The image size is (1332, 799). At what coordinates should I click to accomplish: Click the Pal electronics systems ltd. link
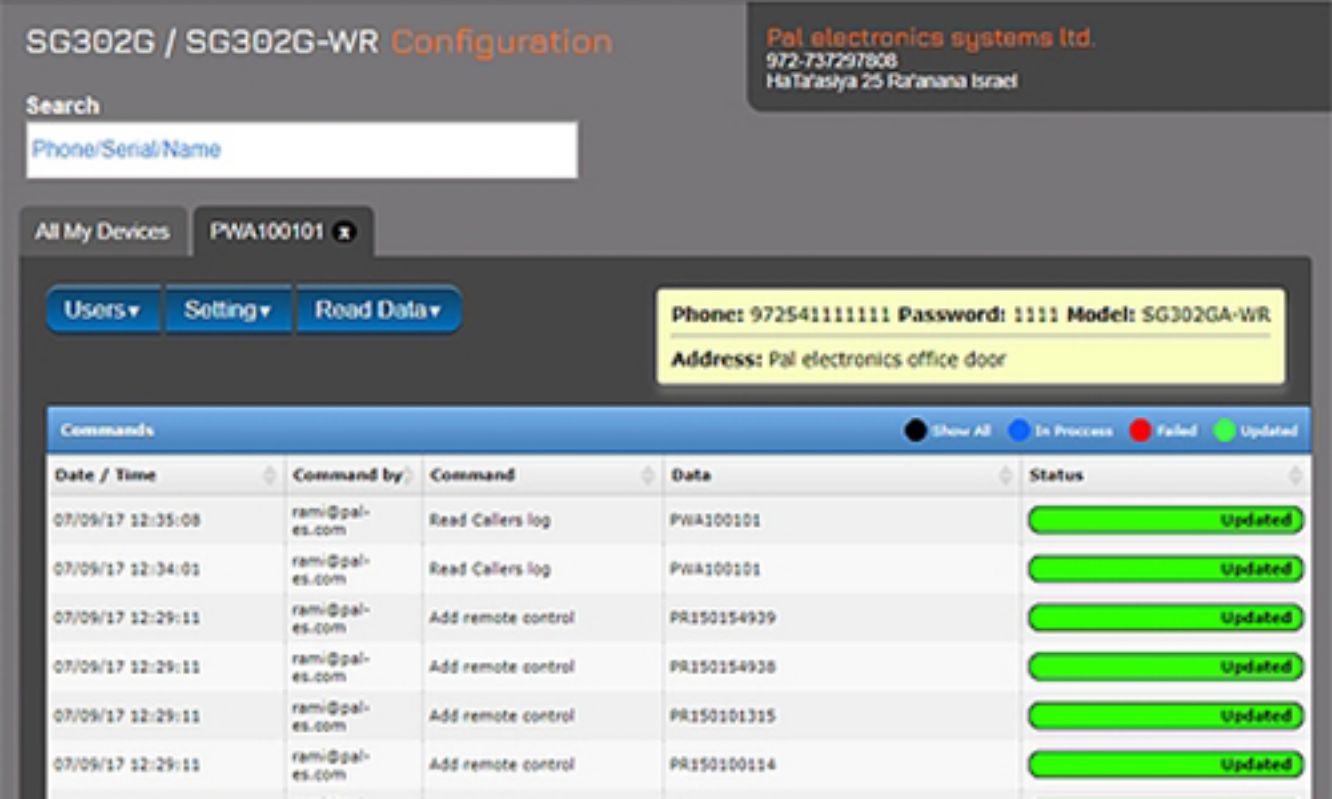pos(930,38)
